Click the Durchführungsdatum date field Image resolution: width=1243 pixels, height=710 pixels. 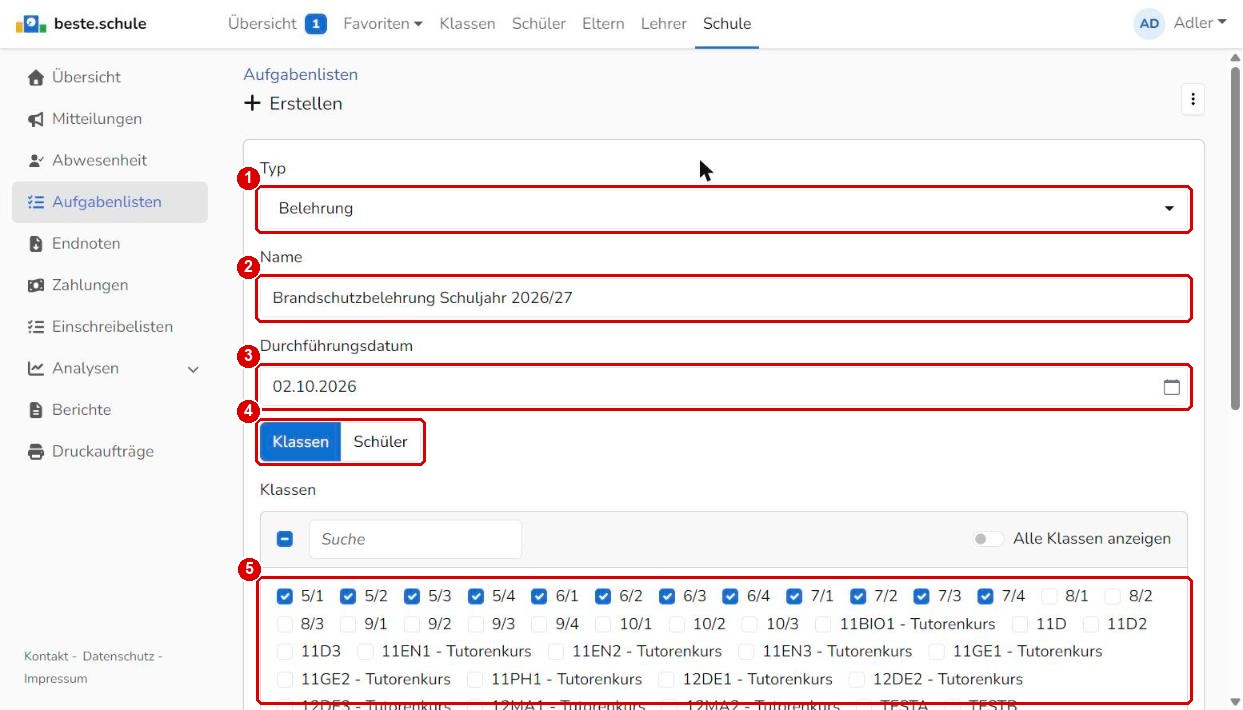pyautogui.click(x=725, y=387)
